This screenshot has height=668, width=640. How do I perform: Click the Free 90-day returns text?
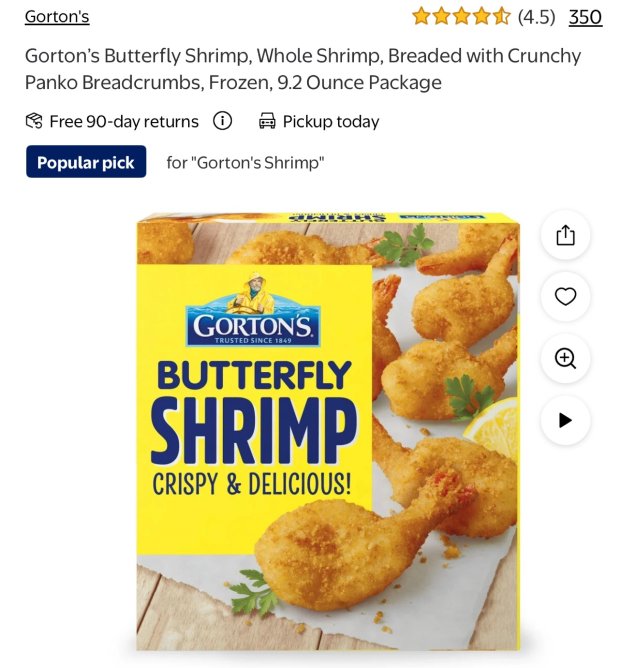click(x=124, y=121)
